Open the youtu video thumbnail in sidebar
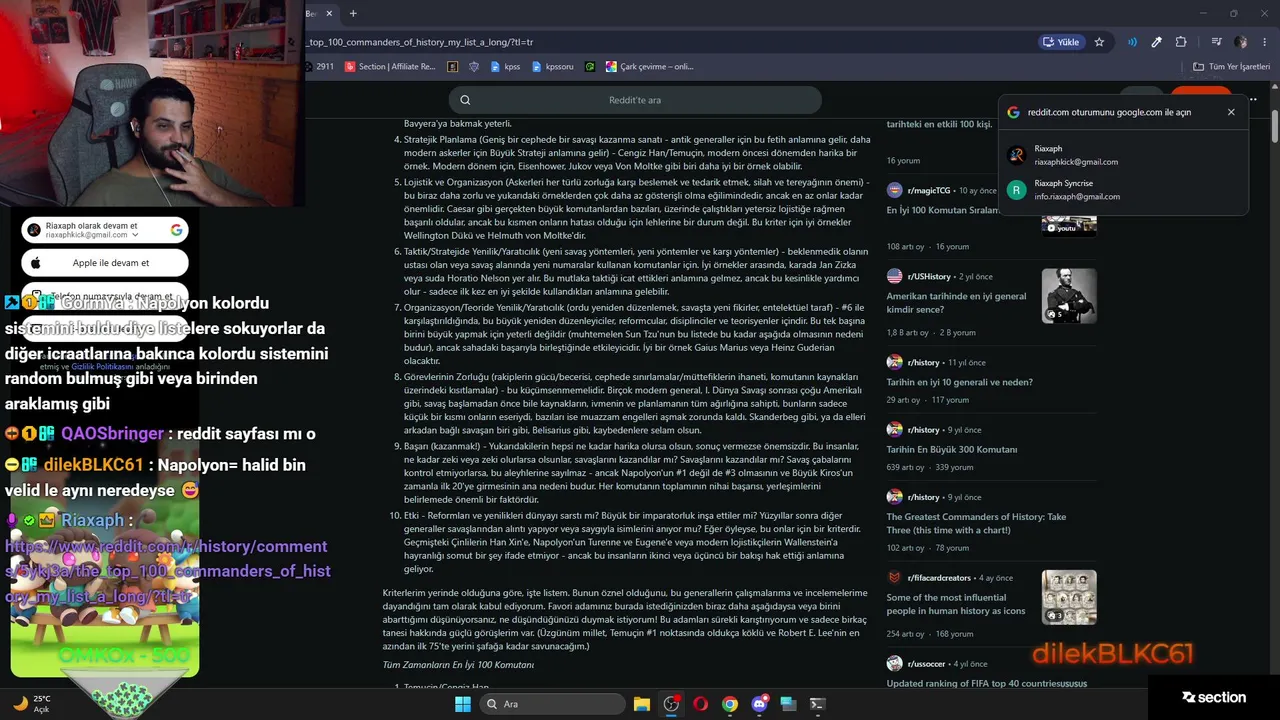 click(1069, 224)
